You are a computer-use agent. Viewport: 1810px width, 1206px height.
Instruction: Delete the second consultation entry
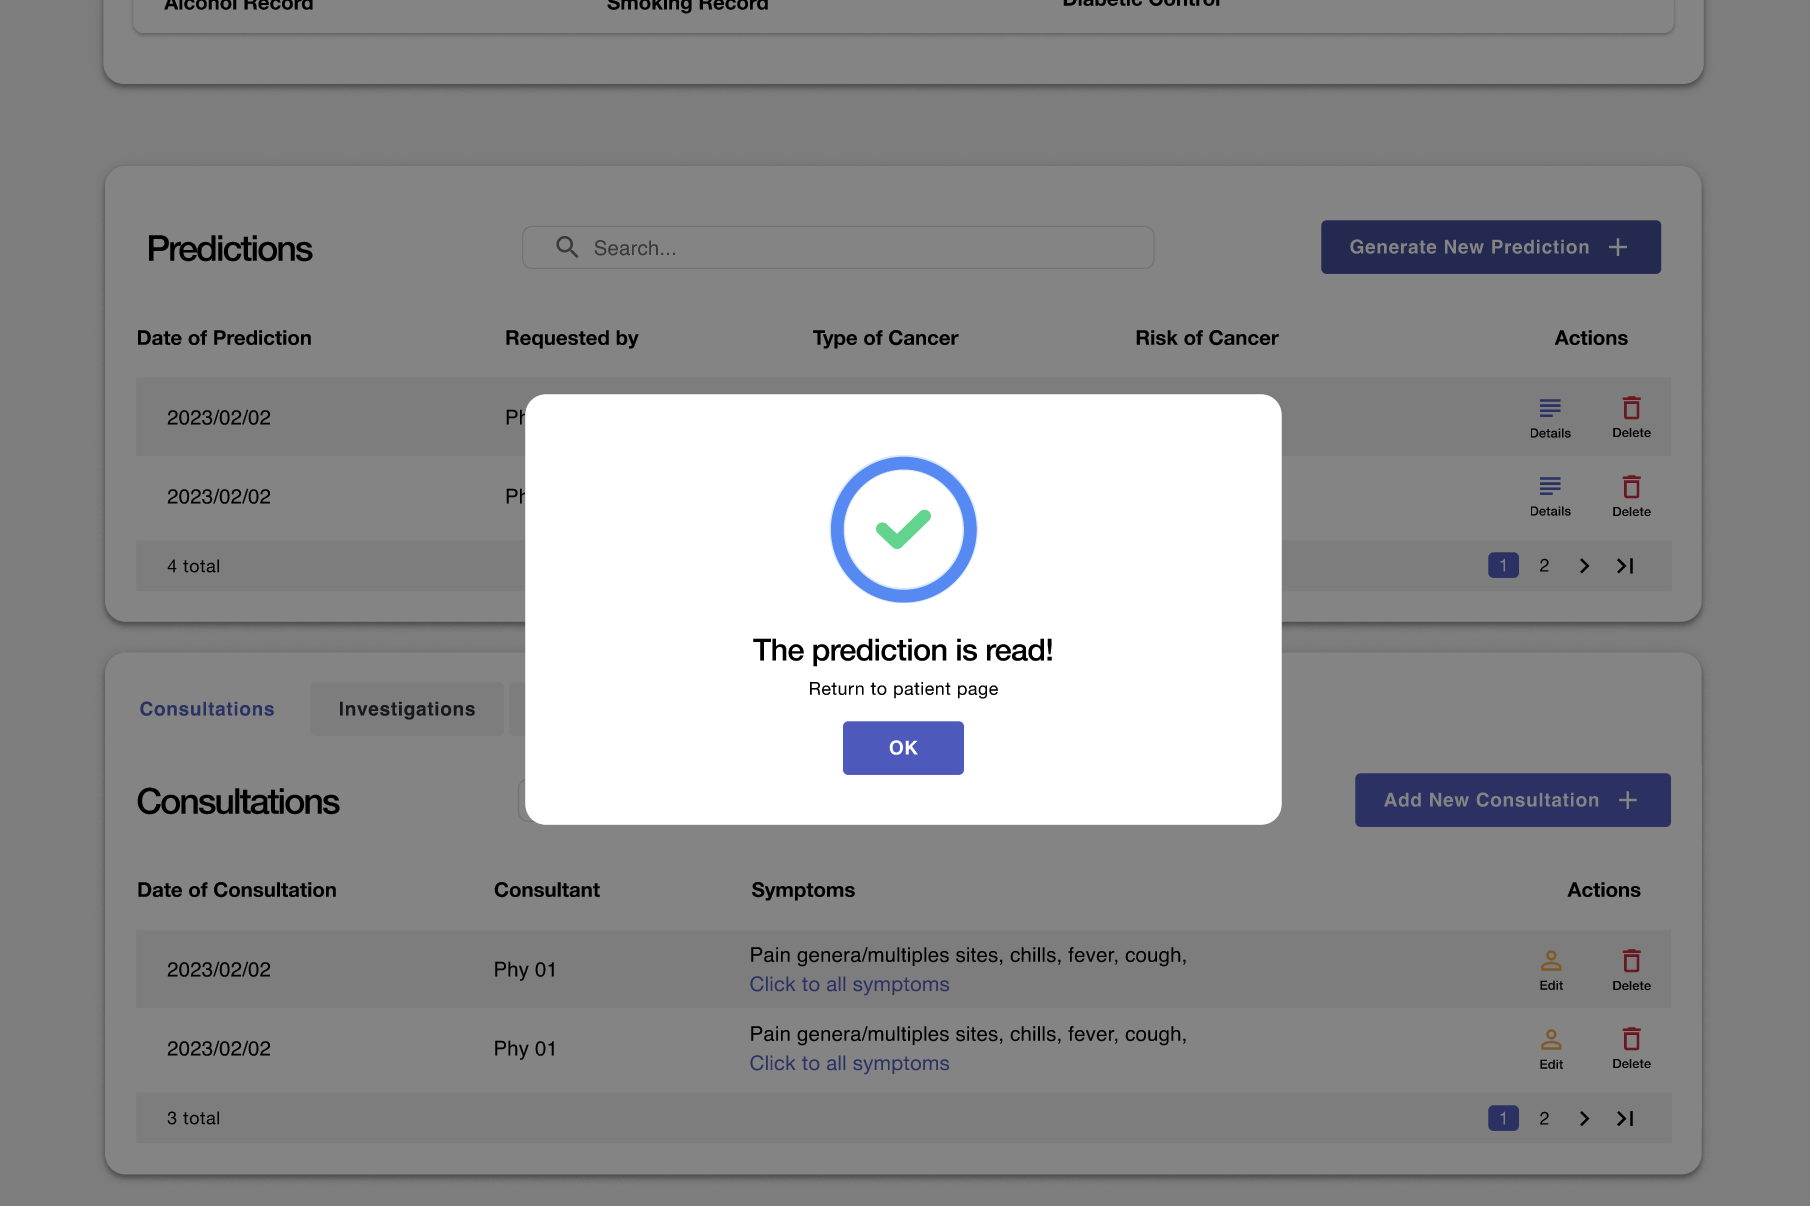[x=1630, y=1049]
